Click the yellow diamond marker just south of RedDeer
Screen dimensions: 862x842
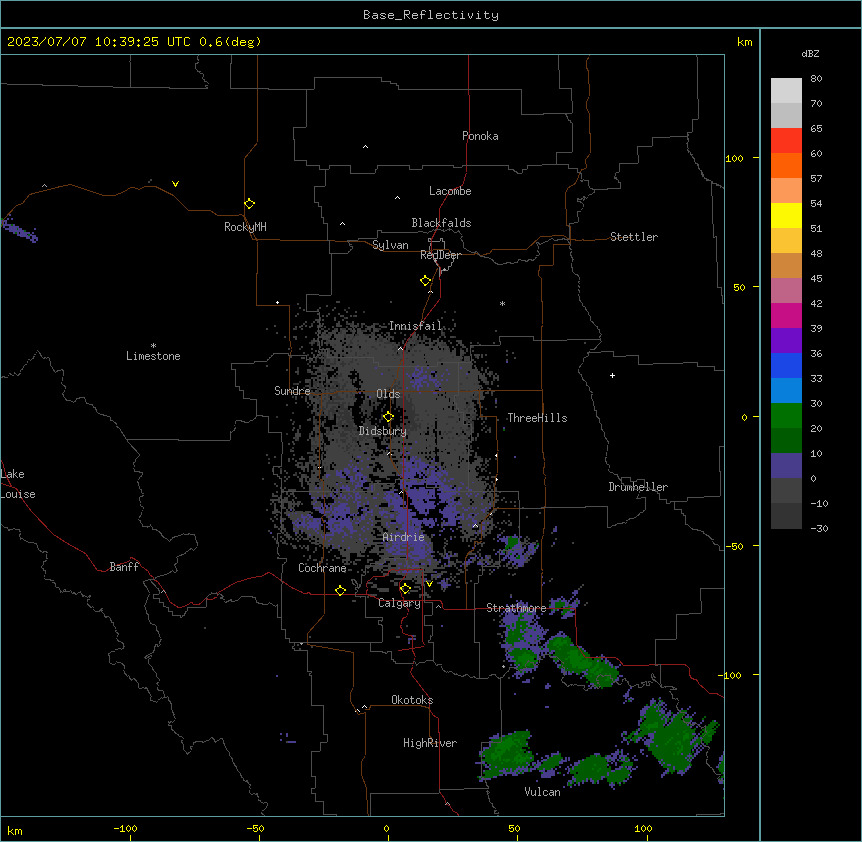tap(425, 280)
